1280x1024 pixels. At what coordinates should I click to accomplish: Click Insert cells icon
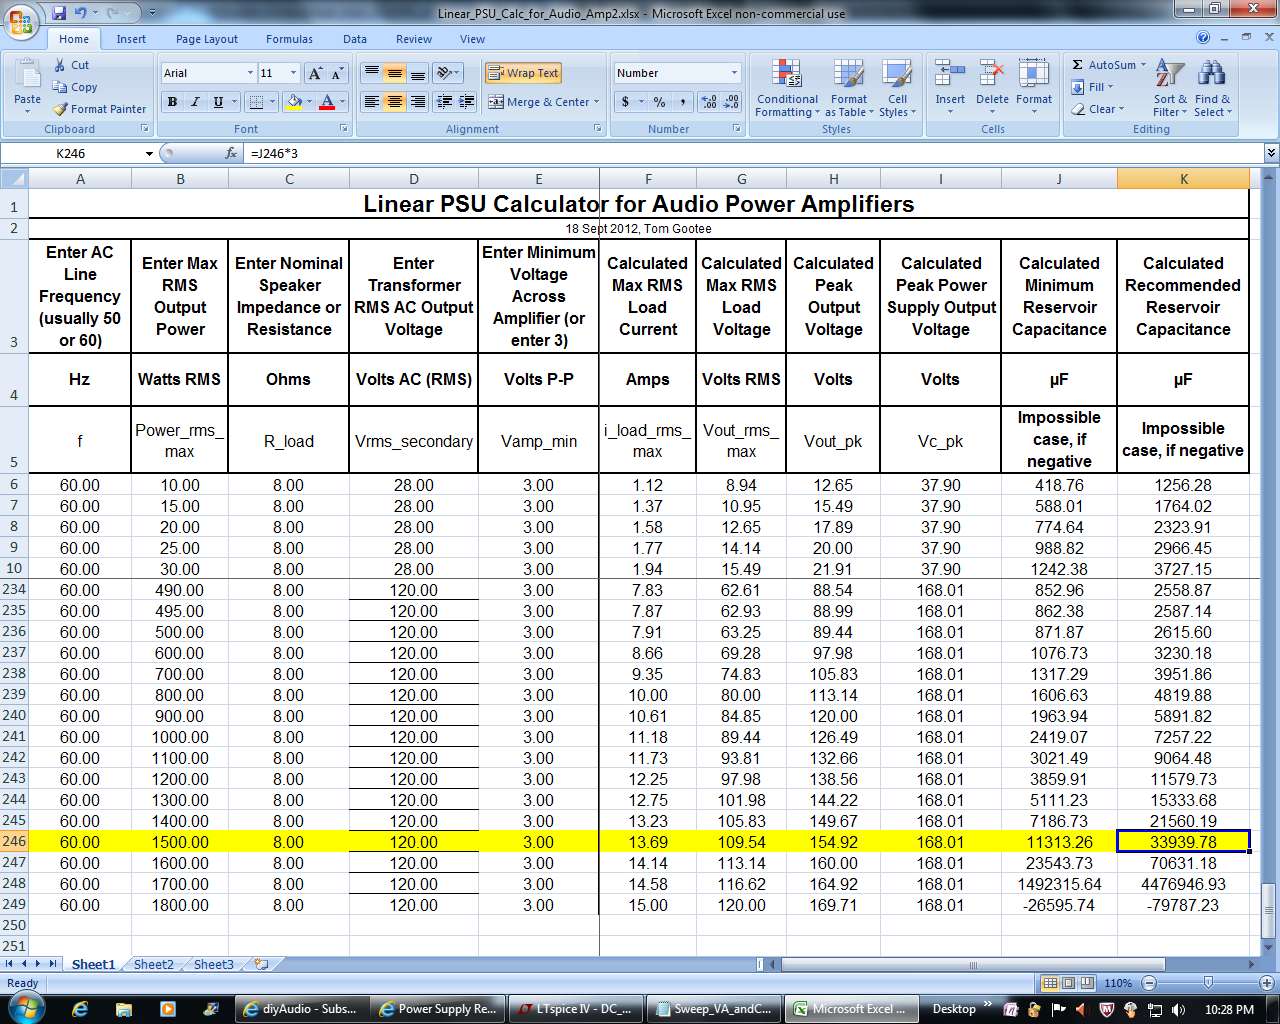[x=950, y=73]
